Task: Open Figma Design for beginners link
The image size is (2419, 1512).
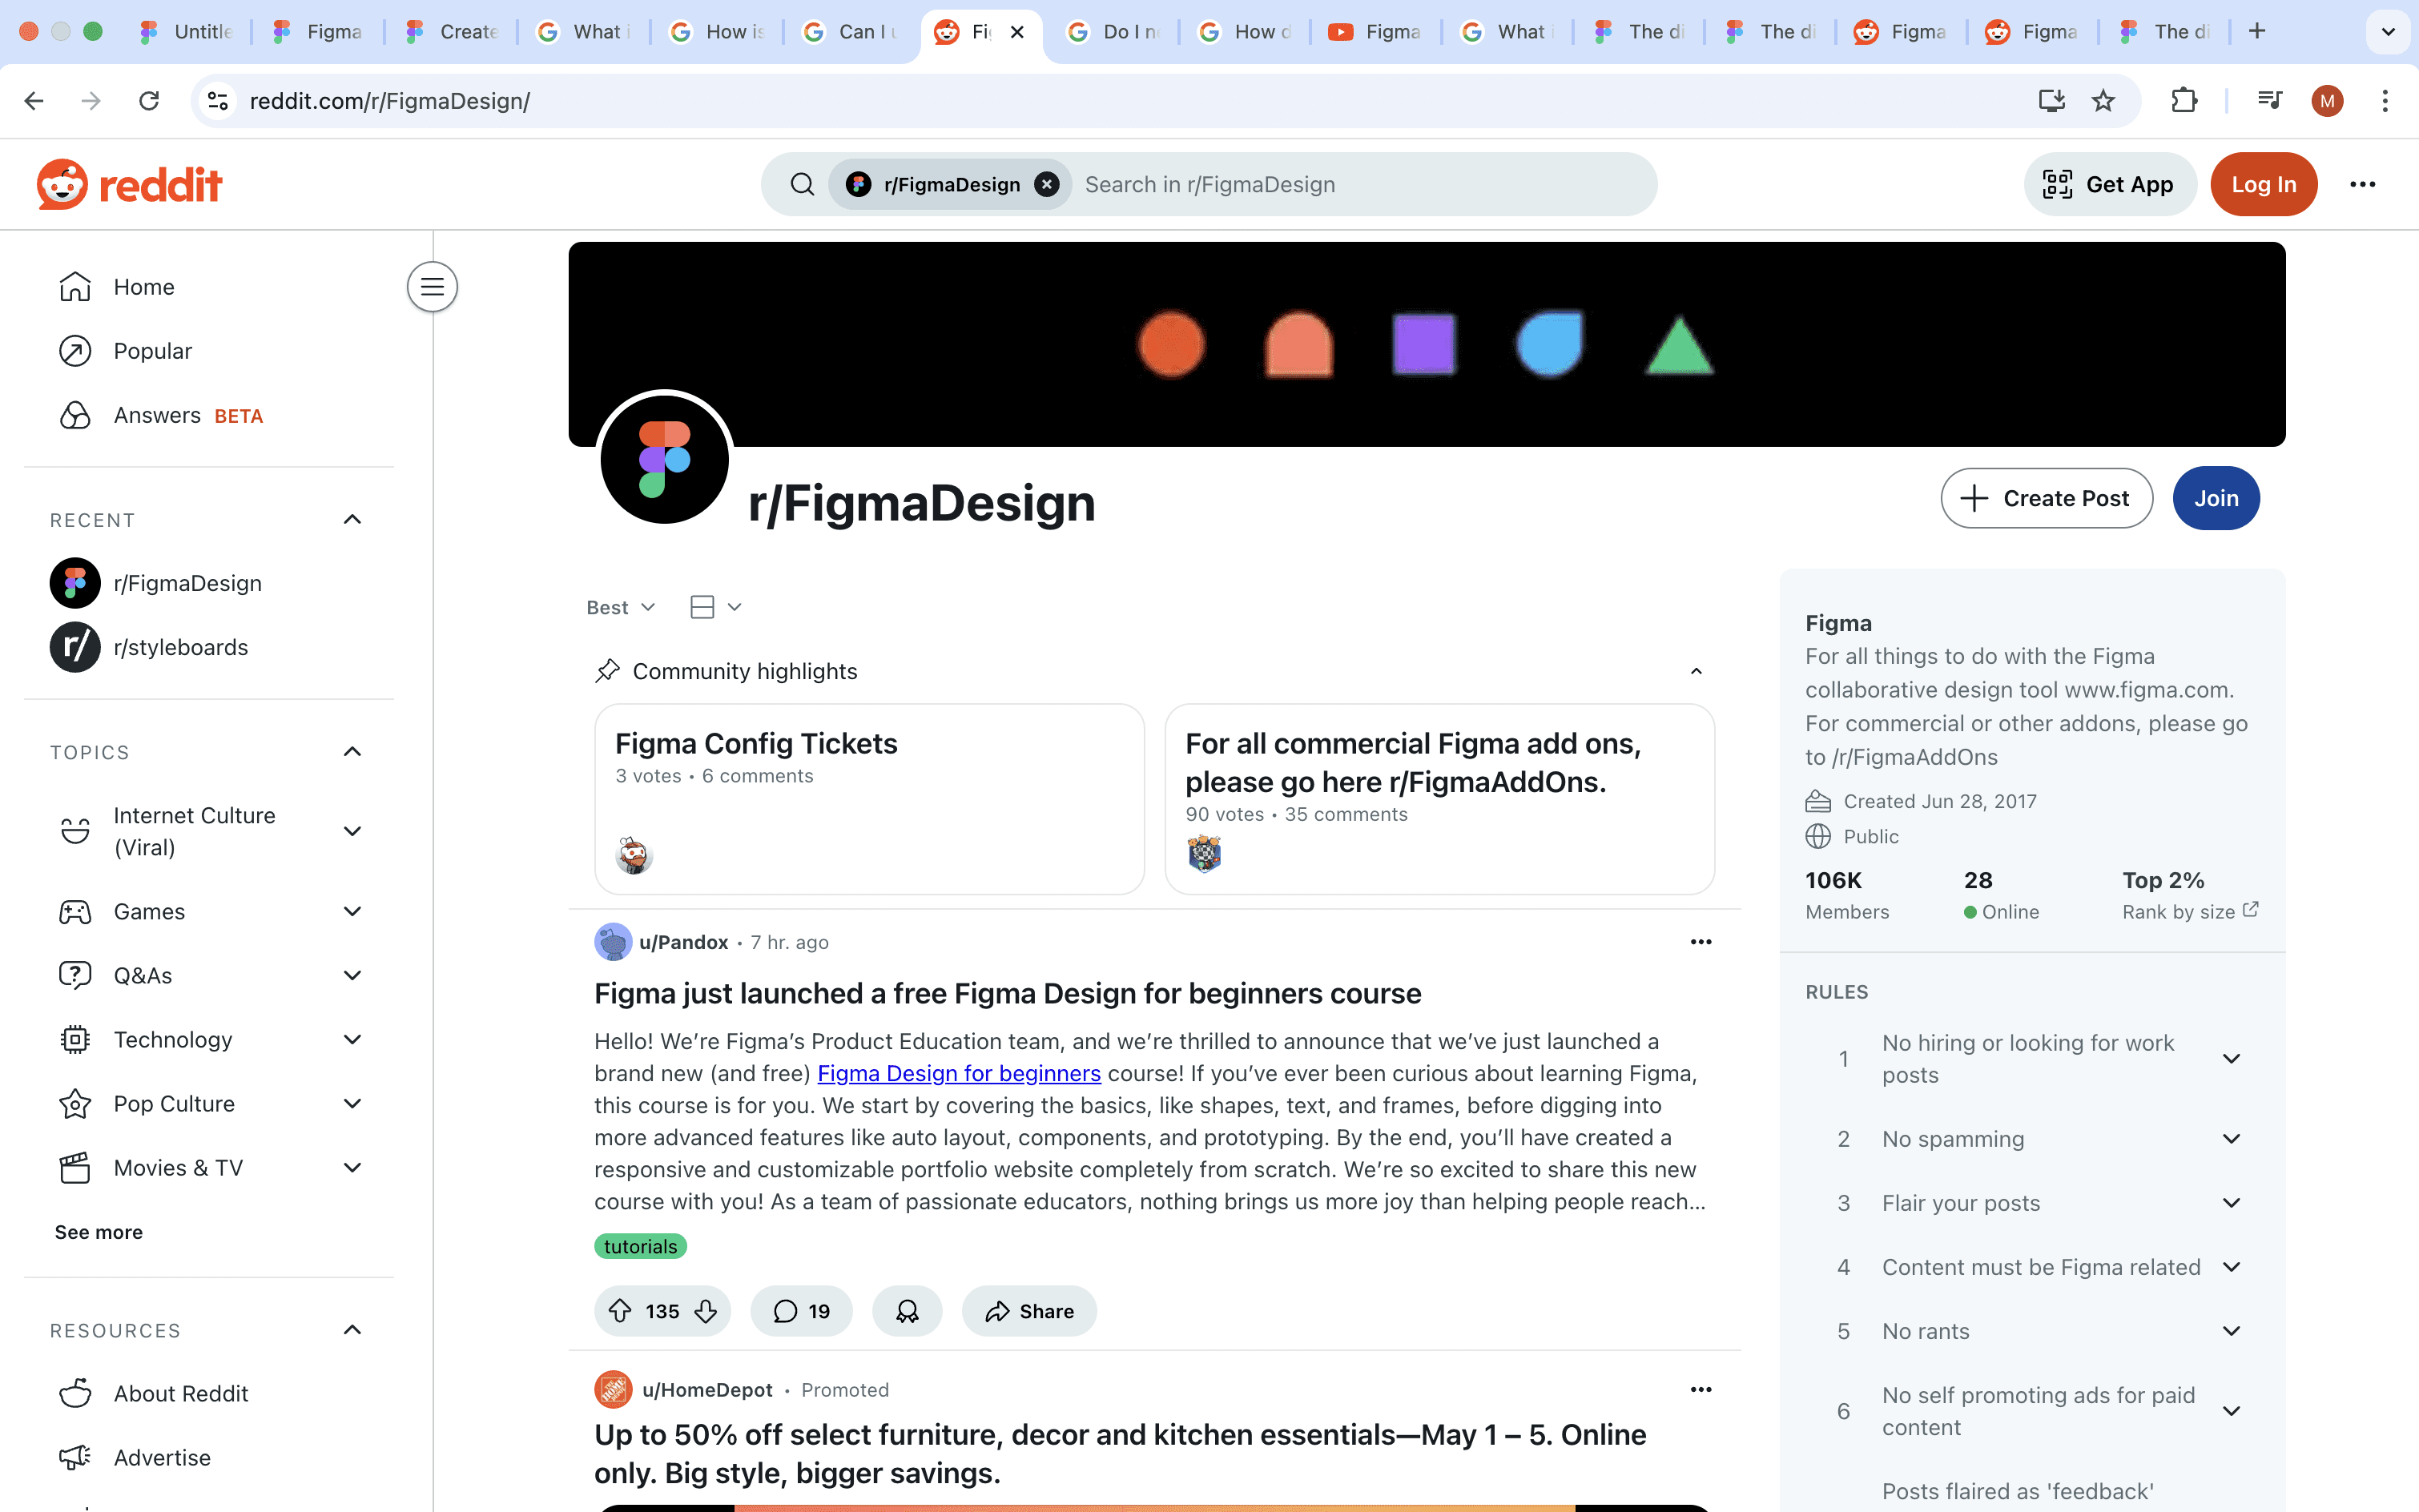Action: (958, 1073)
